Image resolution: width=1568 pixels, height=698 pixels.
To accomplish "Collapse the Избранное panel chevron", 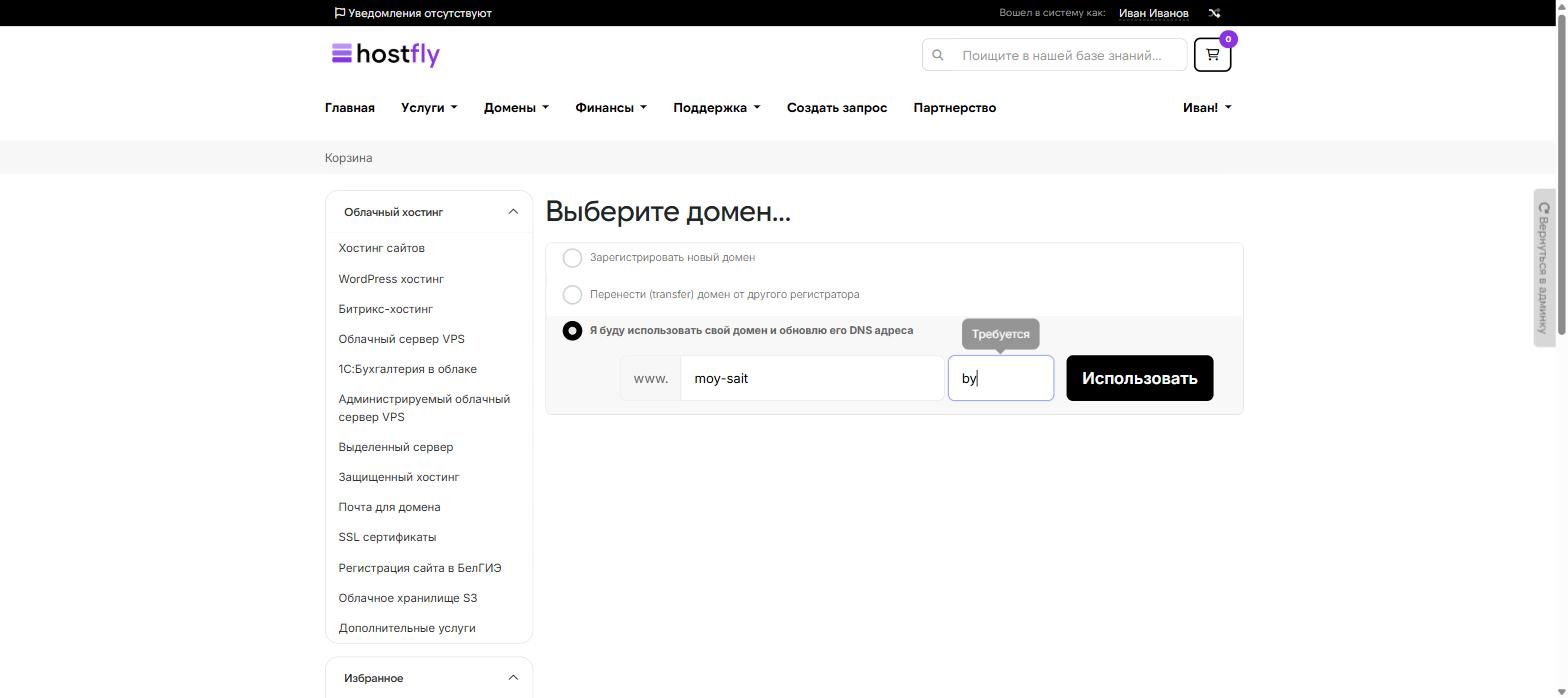I will pyautogui.click(x=513, y=678).
